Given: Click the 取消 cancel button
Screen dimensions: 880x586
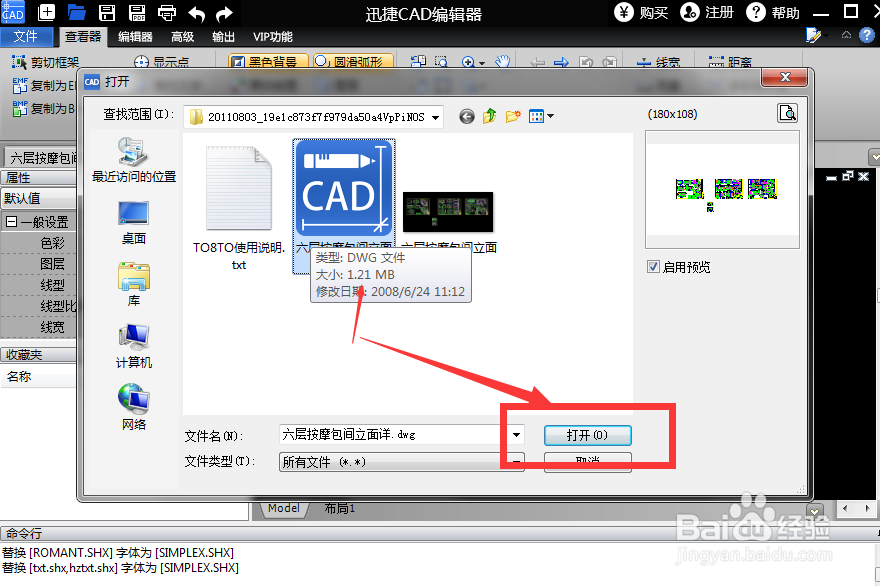Looking at the screenshot, I should [x=587, y=462].
